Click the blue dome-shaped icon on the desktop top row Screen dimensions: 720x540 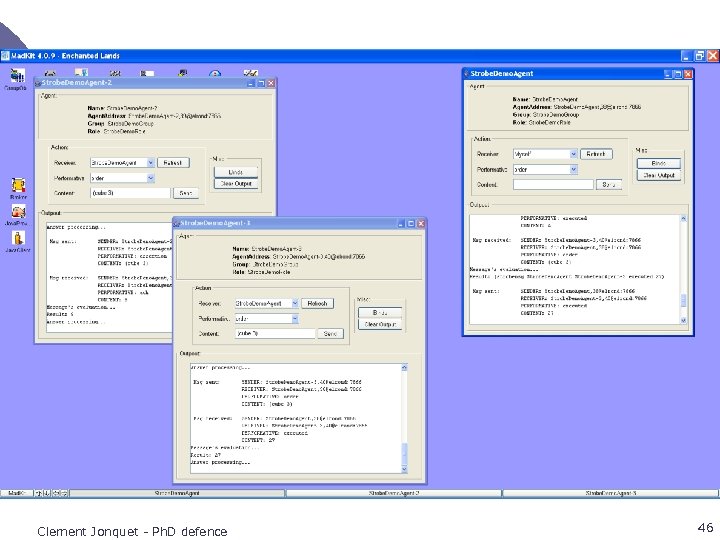215,73
